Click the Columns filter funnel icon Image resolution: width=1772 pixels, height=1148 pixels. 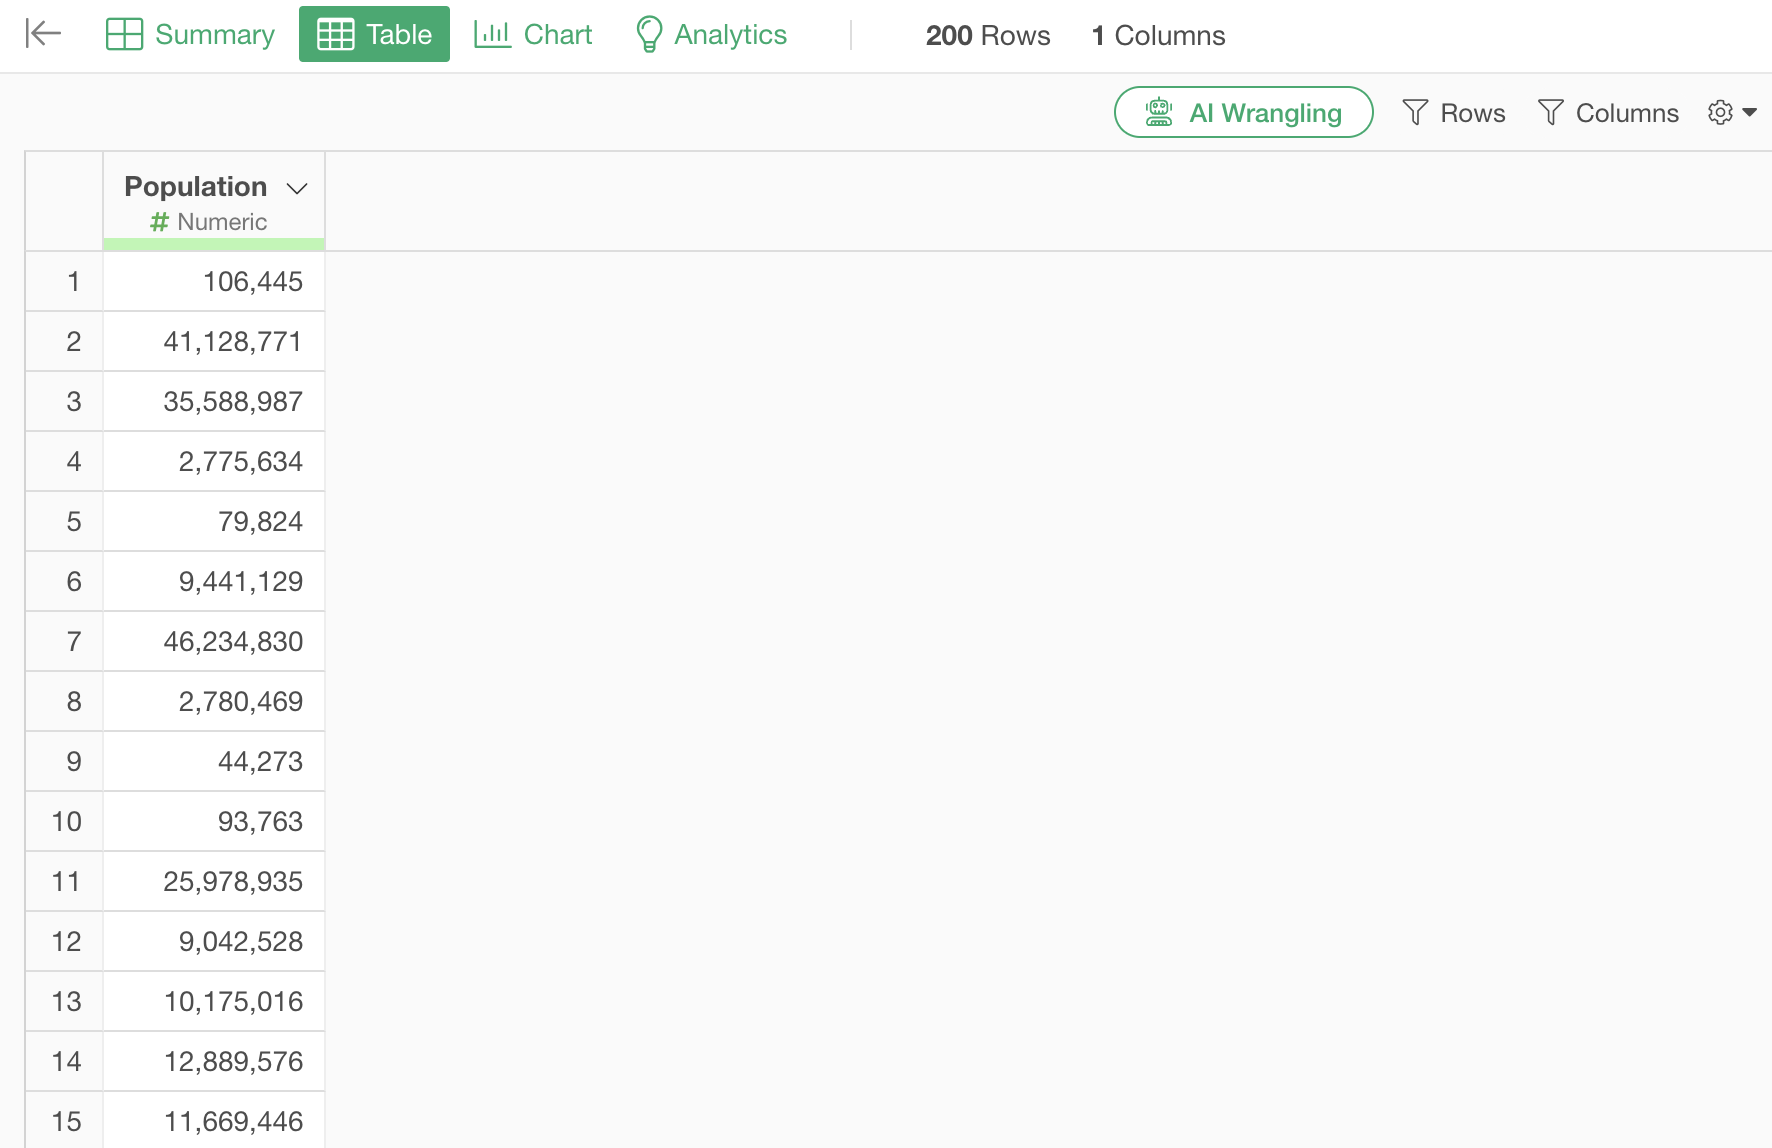pyautogui.click(x=1550, y=112)
